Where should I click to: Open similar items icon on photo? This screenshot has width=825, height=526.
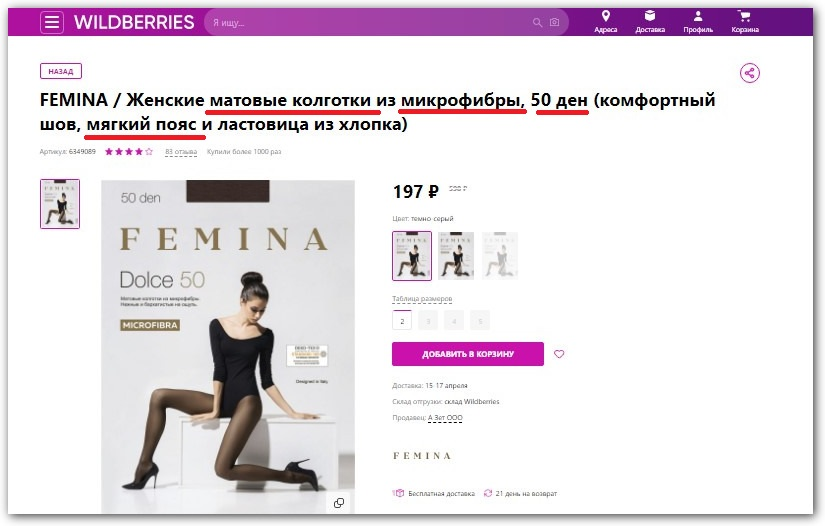coord(339,503)
